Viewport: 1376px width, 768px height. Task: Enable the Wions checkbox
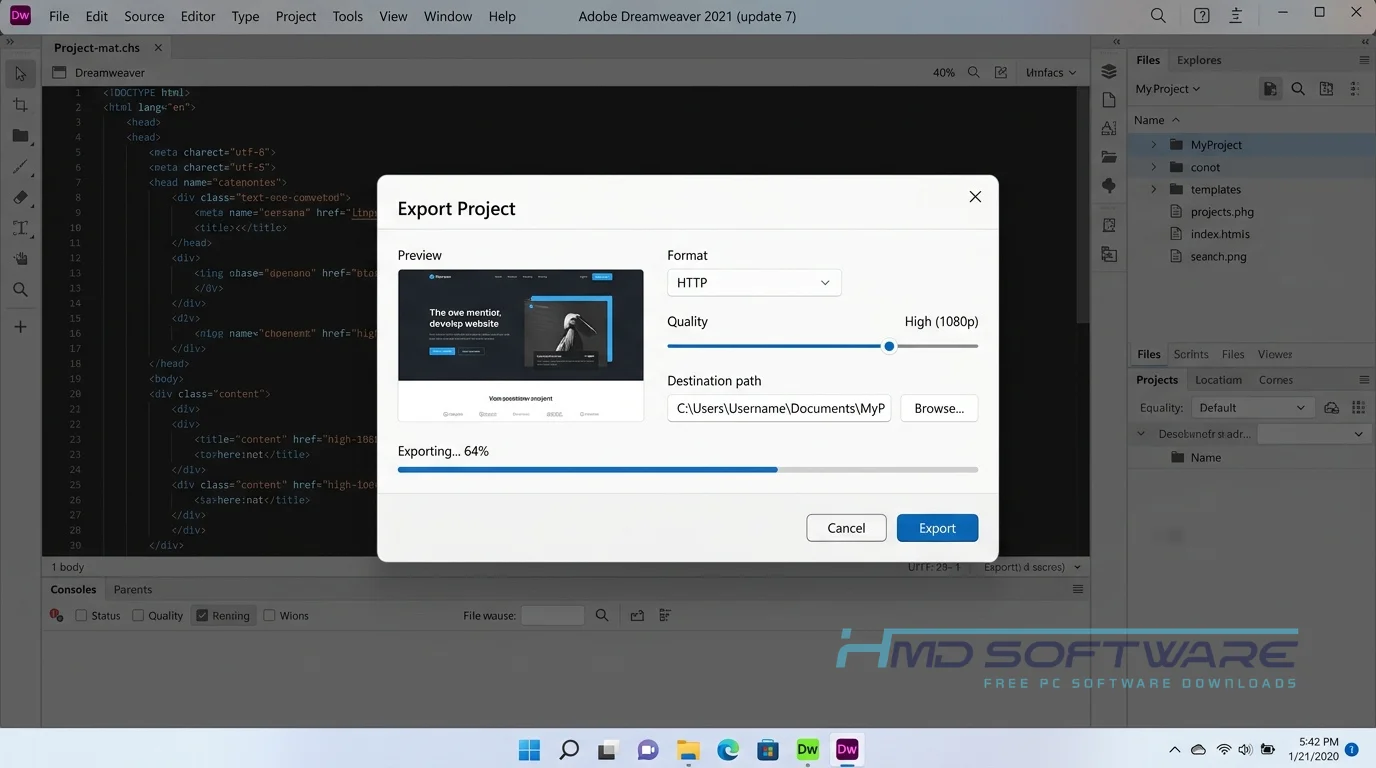[x=269, y=616]
